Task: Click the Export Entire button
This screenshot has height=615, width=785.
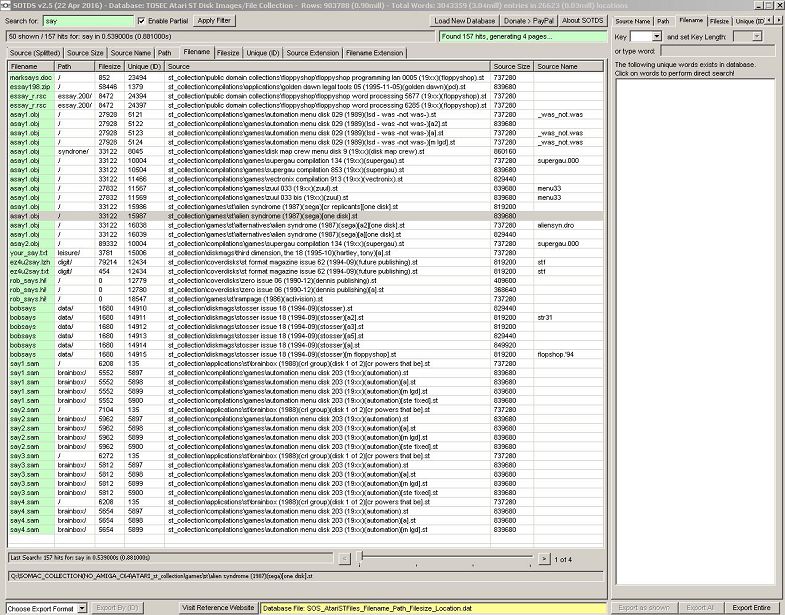Action: [x=751, y=608]
